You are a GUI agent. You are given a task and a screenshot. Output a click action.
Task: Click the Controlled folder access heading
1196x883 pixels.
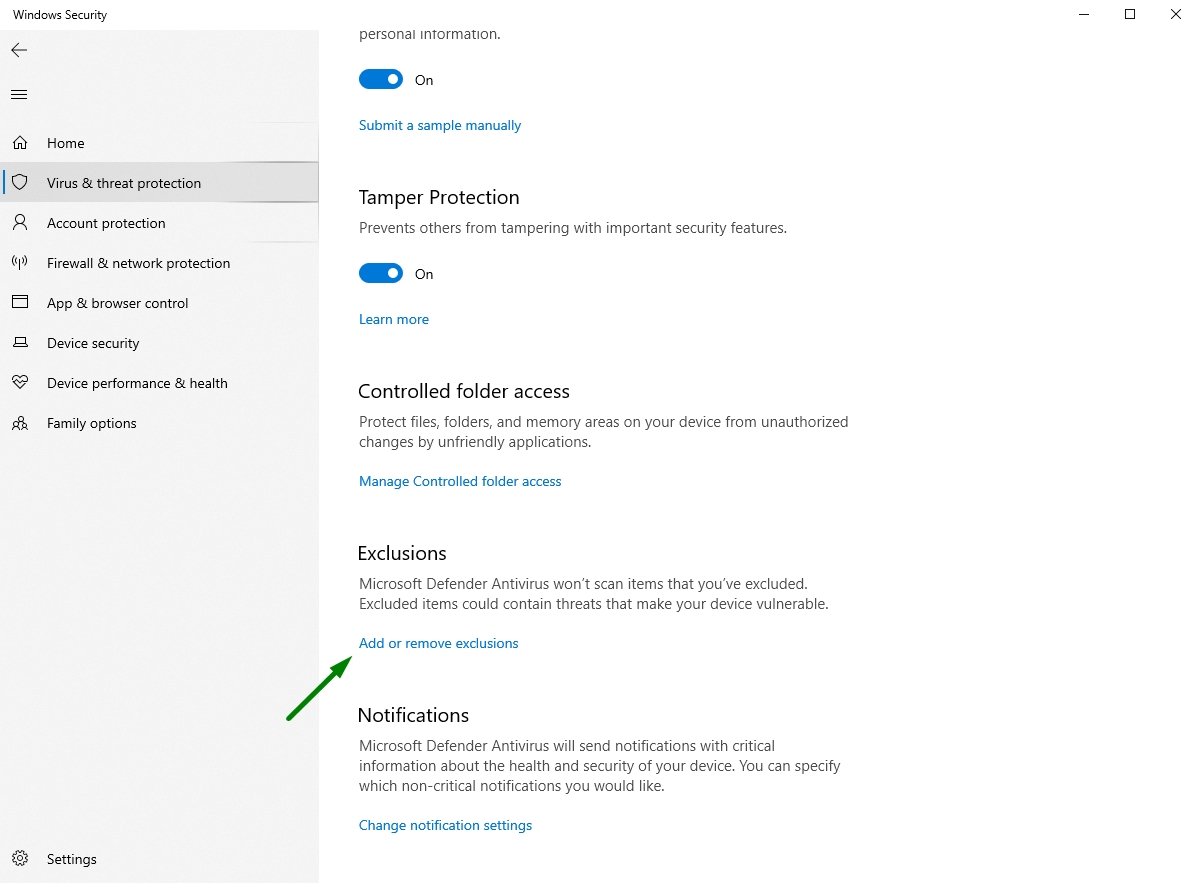[x=464, y=391]
